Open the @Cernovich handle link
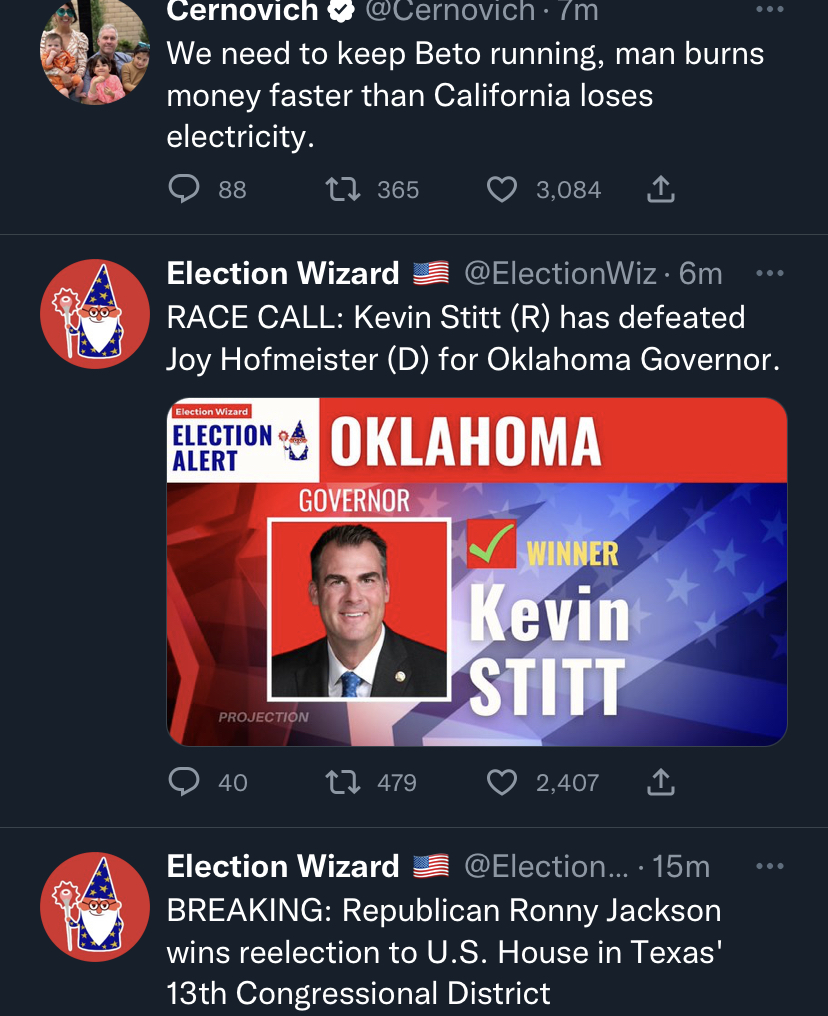The width and height of the screenshot is (828, 1016). 450,10
